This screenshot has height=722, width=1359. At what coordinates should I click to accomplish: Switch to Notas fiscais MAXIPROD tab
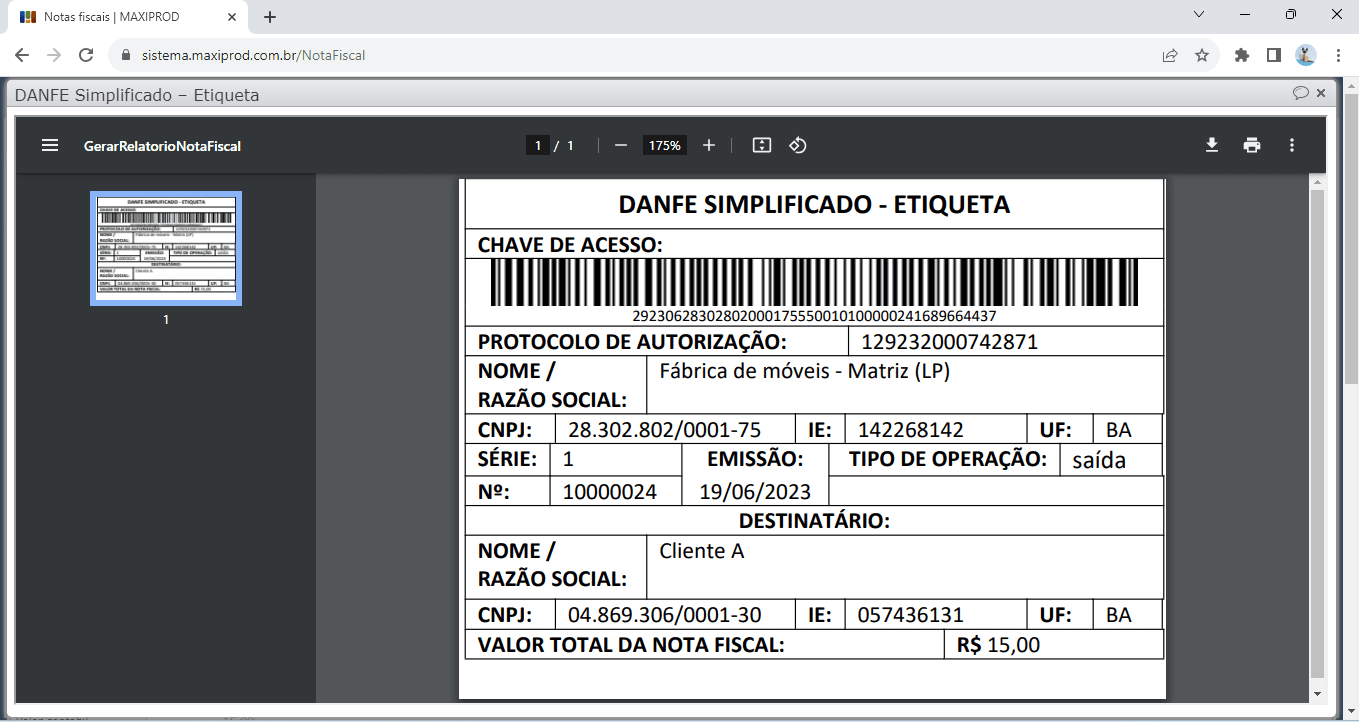pyautogui.click(x=128, y=17)
